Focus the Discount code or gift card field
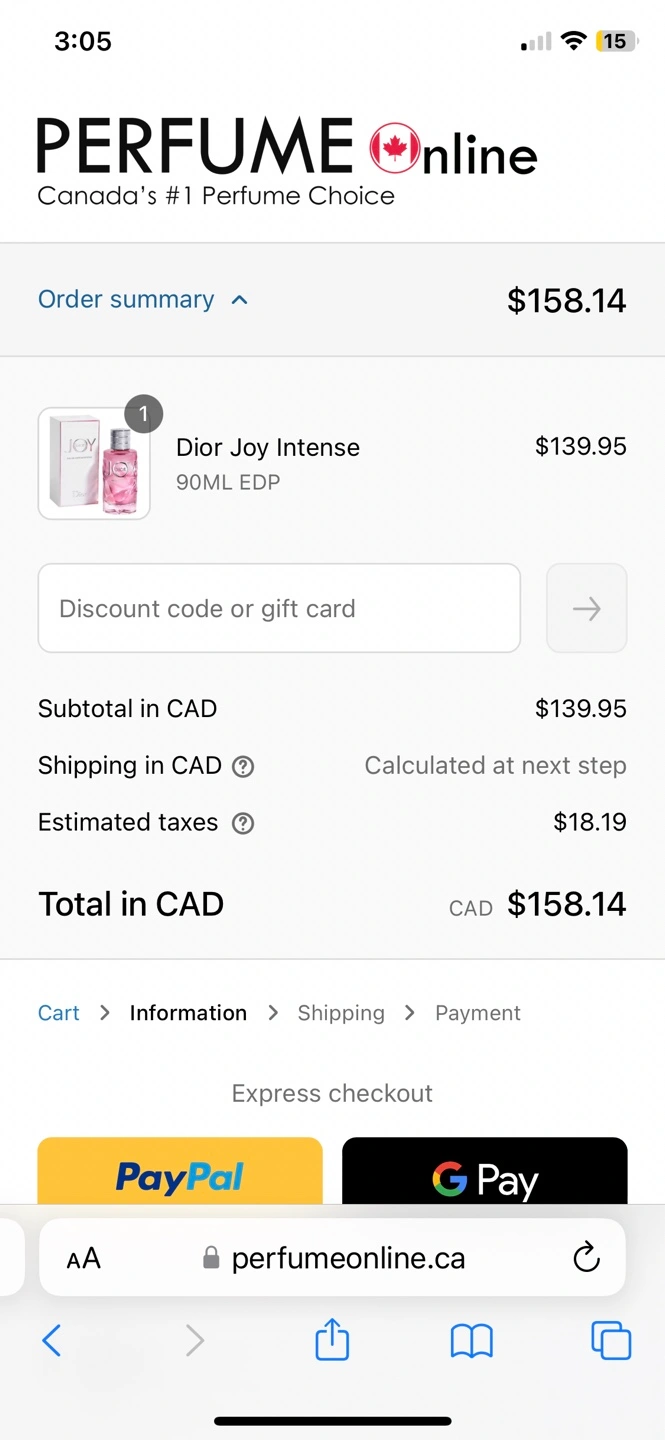Viewport: 665px width, 1440px height. [279, 608]
